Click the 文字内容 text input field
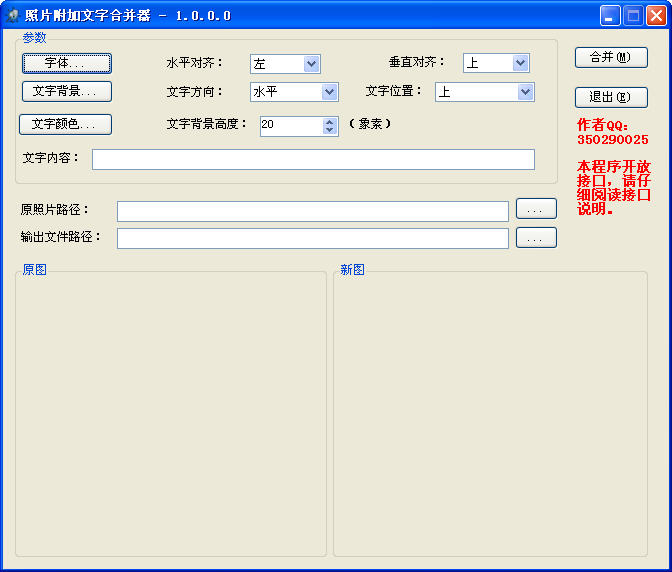 click(x=313, y=159)
